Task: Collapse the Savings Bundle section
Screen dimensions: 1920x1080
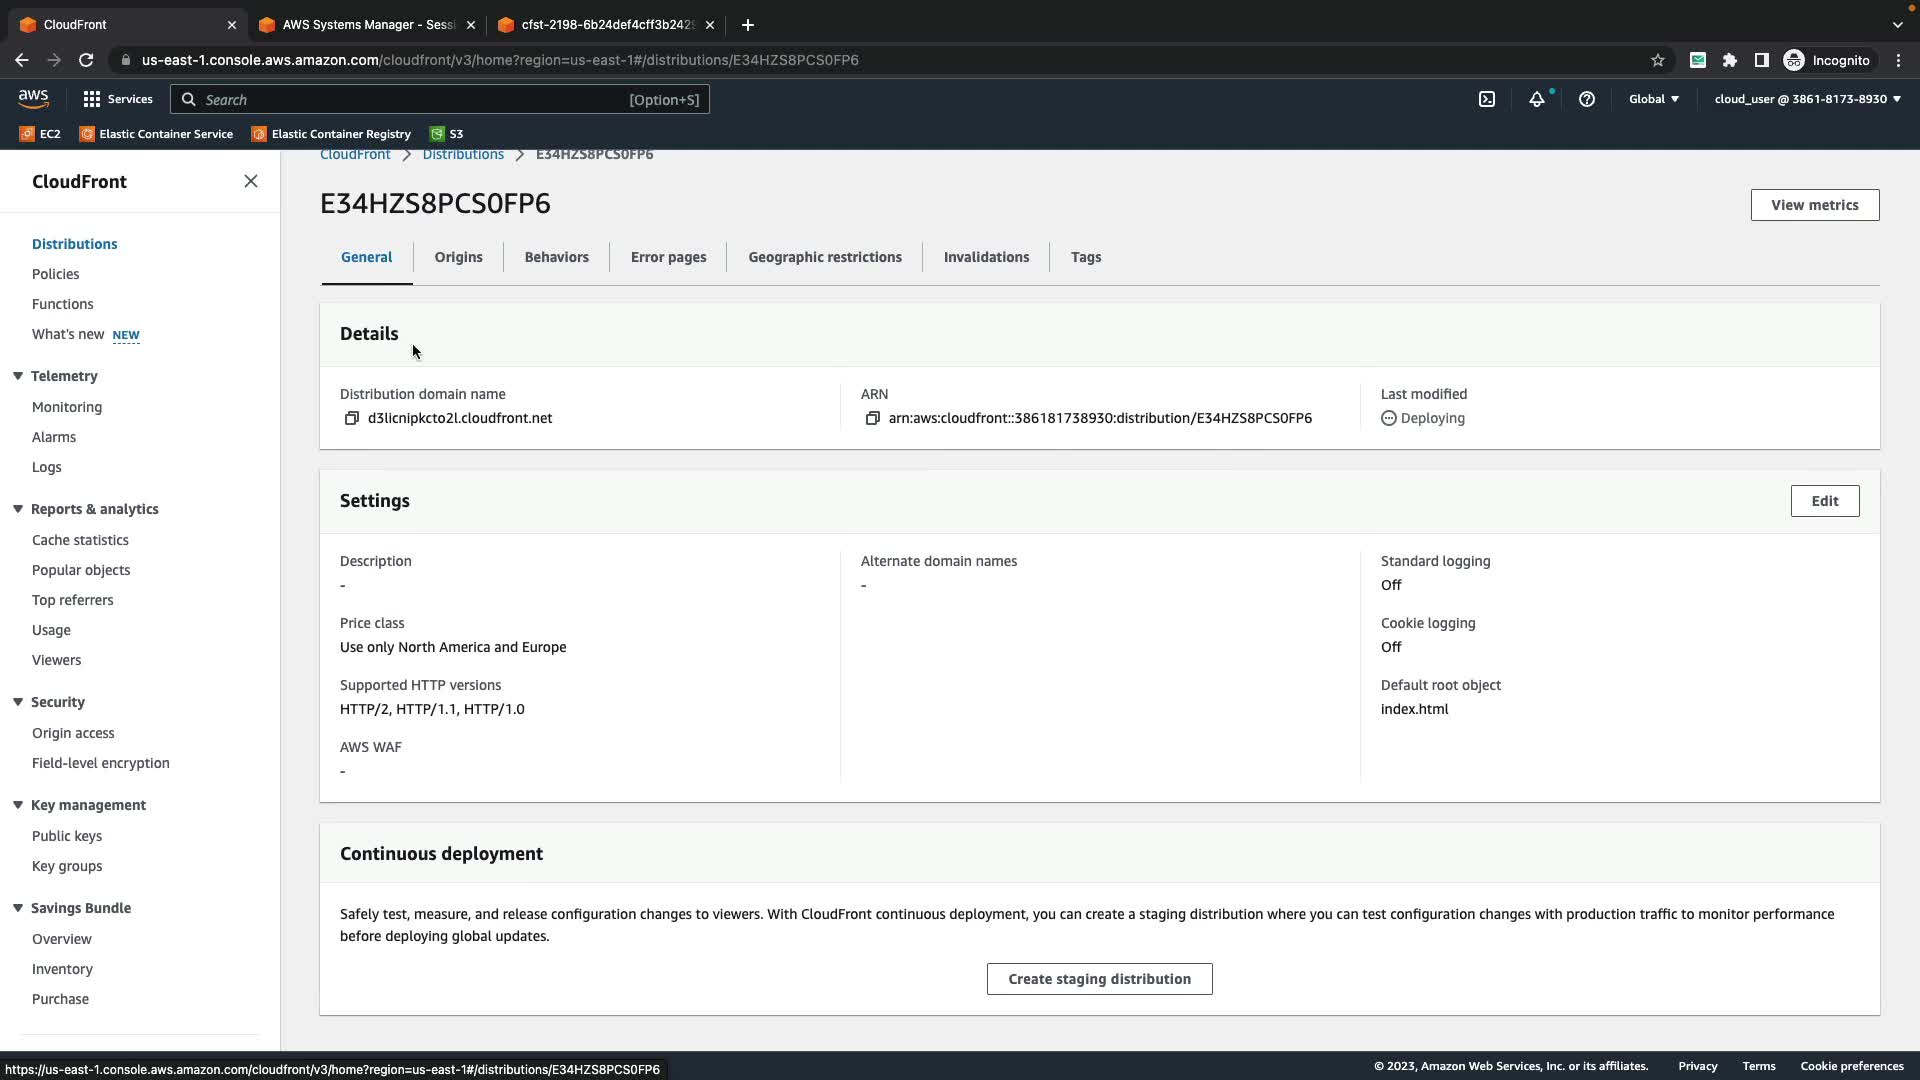Action: (x=18, y=908)
